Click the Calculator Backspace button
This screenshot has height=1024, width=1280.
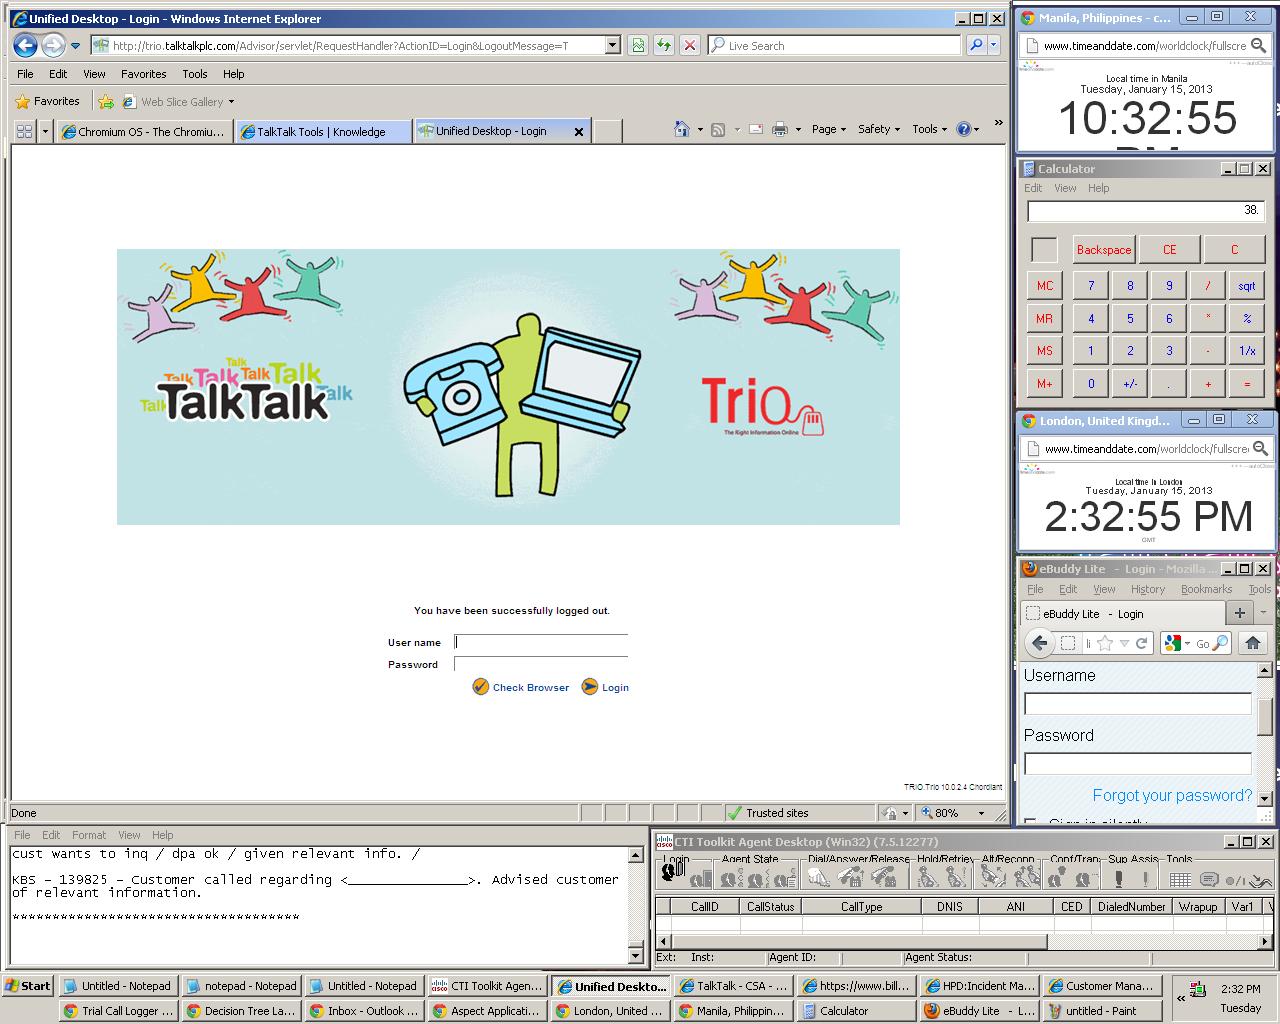point(1104,250)
